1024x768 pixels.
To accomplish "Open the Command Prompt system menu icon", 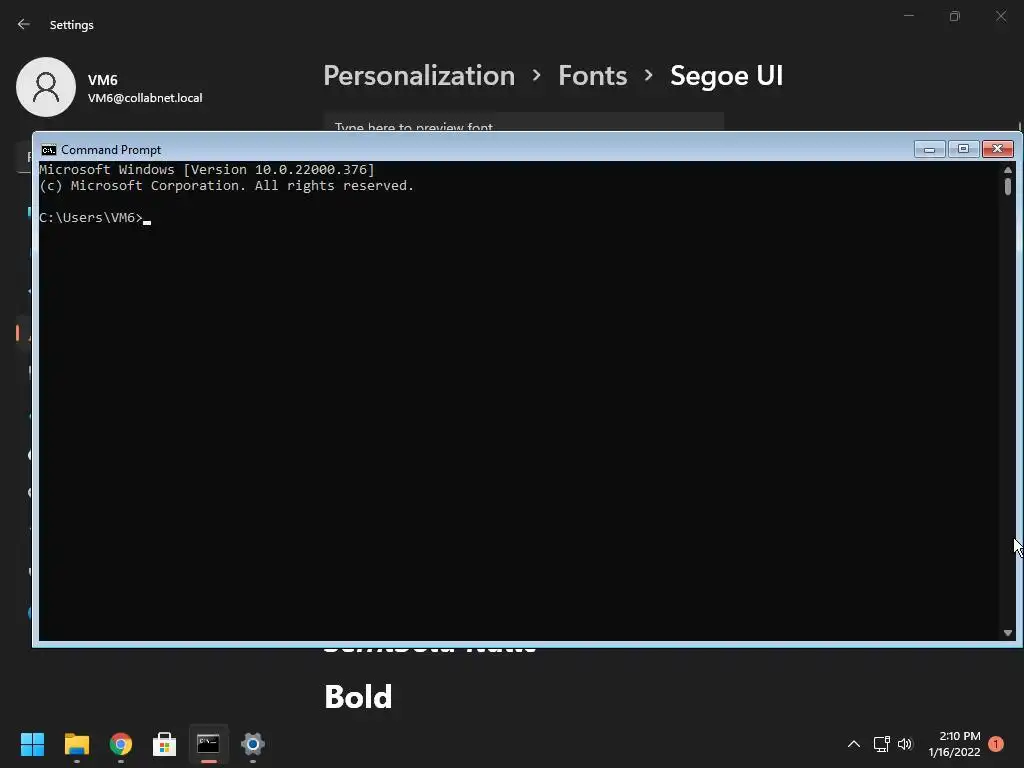I will coord(48,150).
